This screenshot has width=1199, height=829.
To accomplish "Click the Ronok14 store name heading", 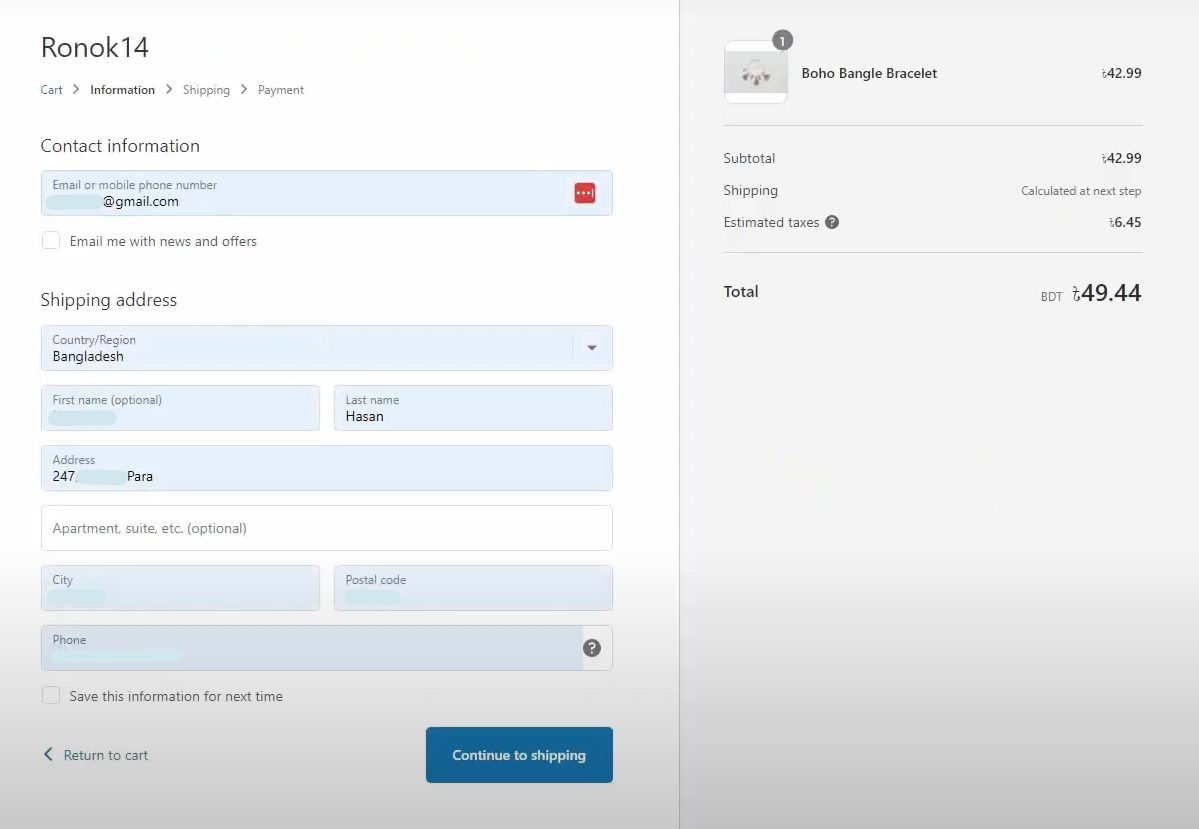I will click(95, 47).
